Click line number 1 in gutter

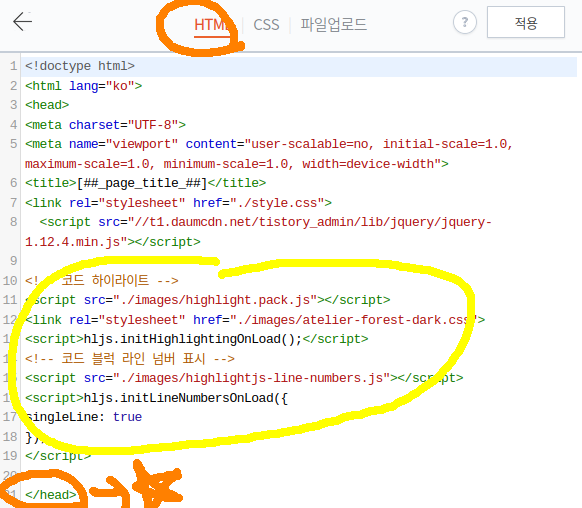[x=13, y=66]
